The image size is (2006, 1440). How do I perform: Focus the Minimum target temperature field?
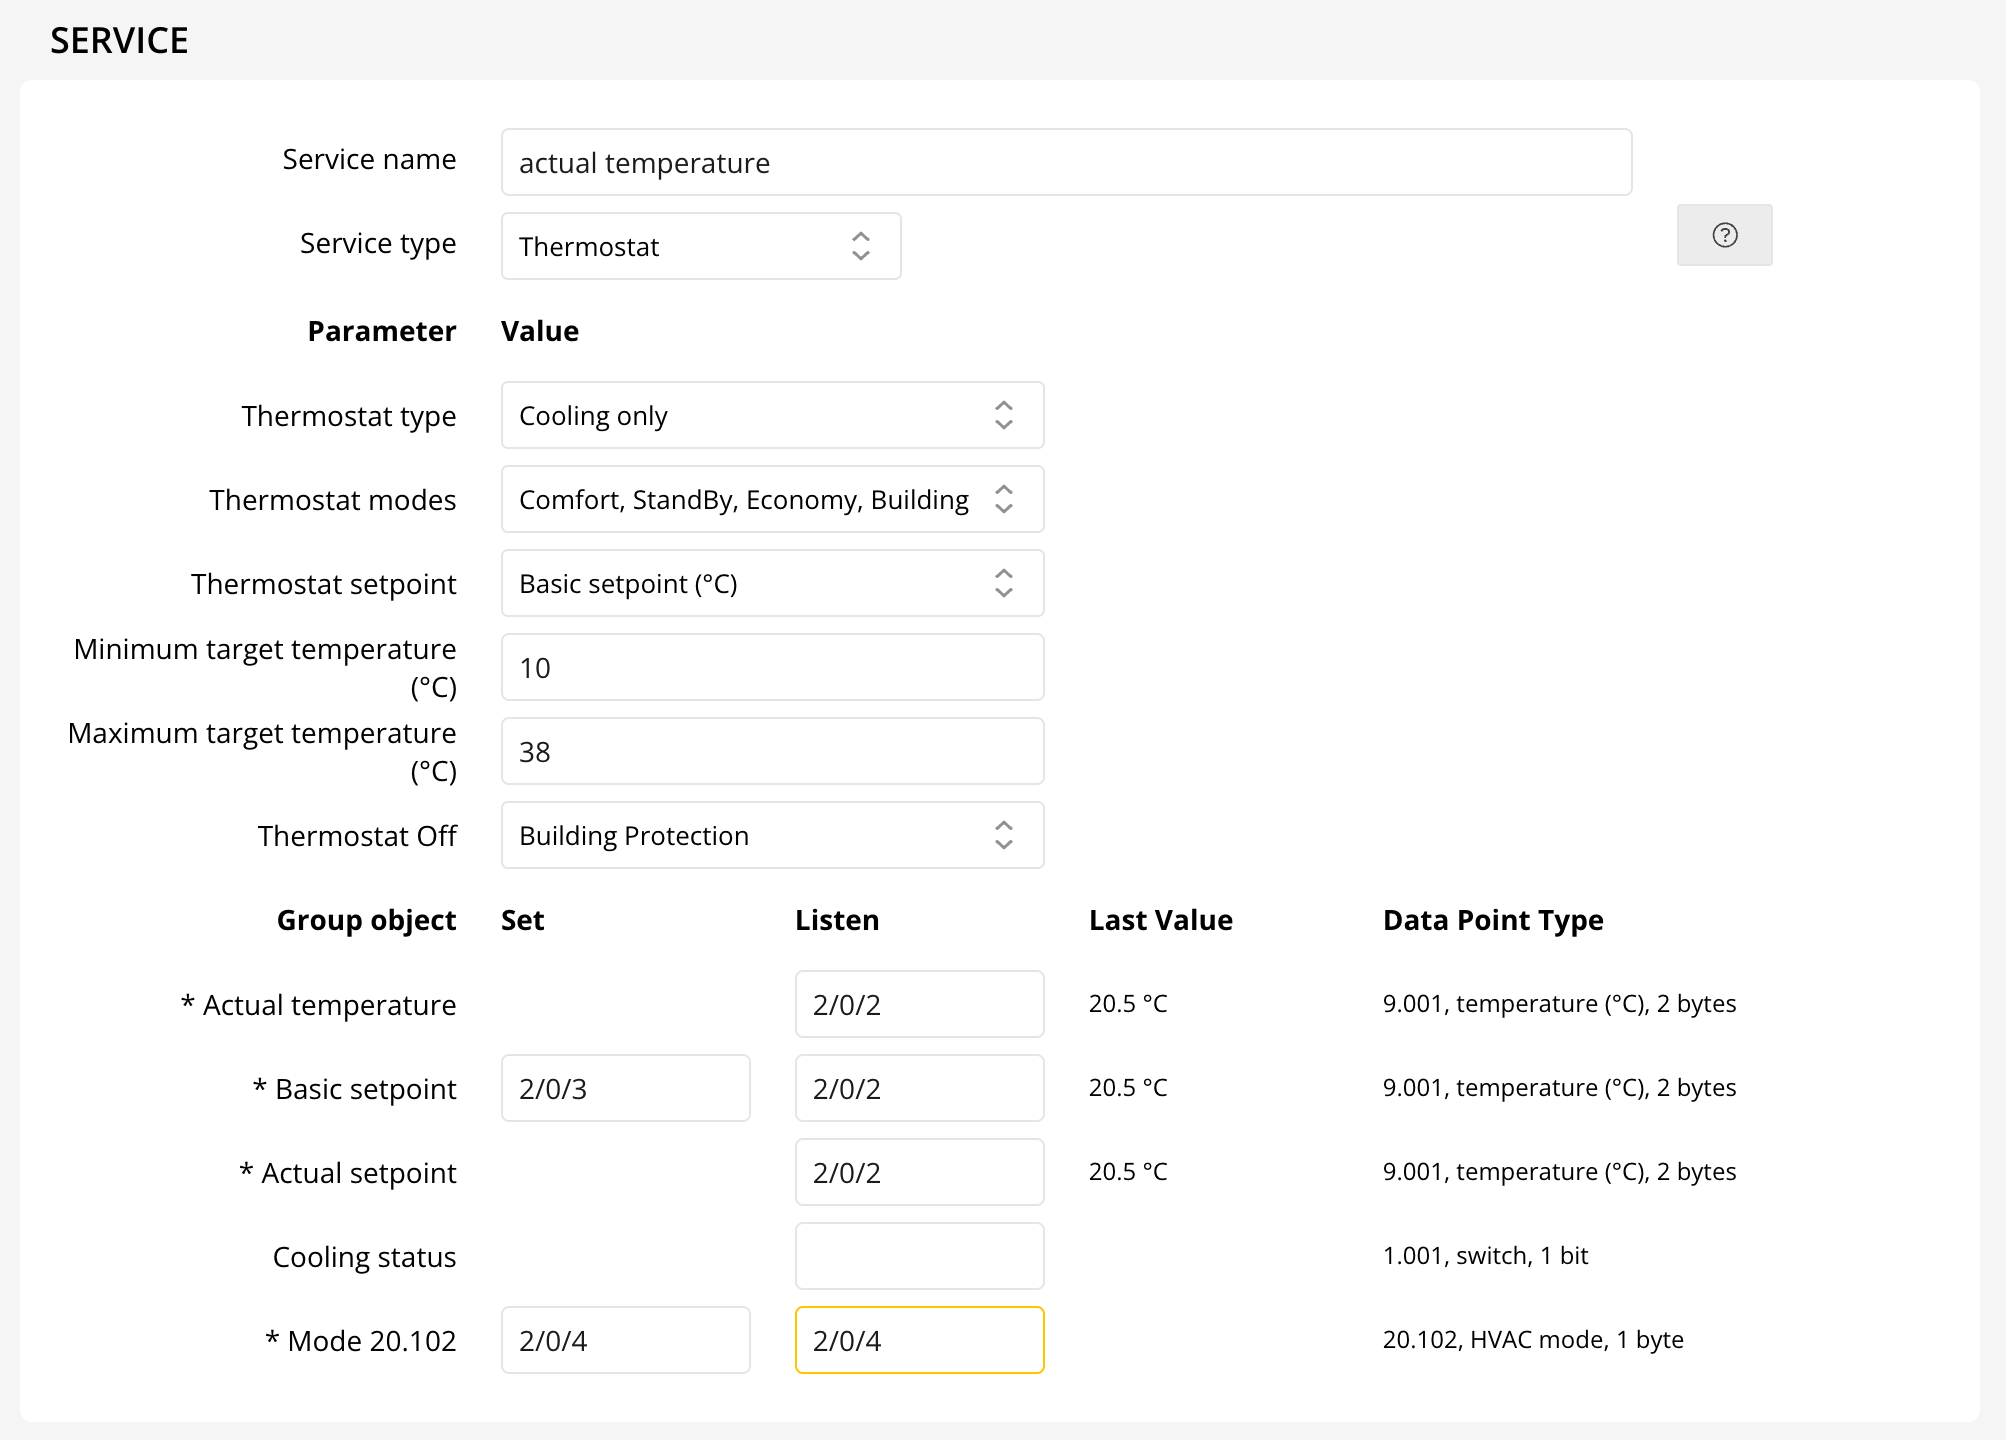click(771, 667)
